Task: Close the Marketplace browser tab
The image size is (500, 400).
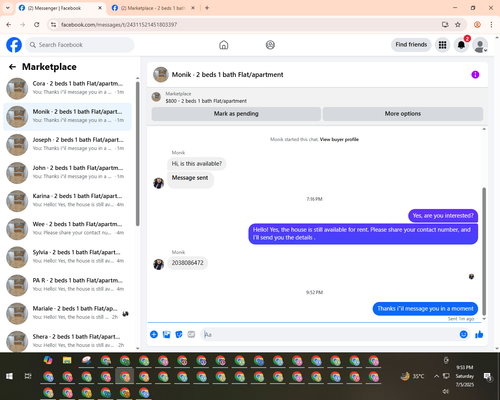Action: coord(193,8)
